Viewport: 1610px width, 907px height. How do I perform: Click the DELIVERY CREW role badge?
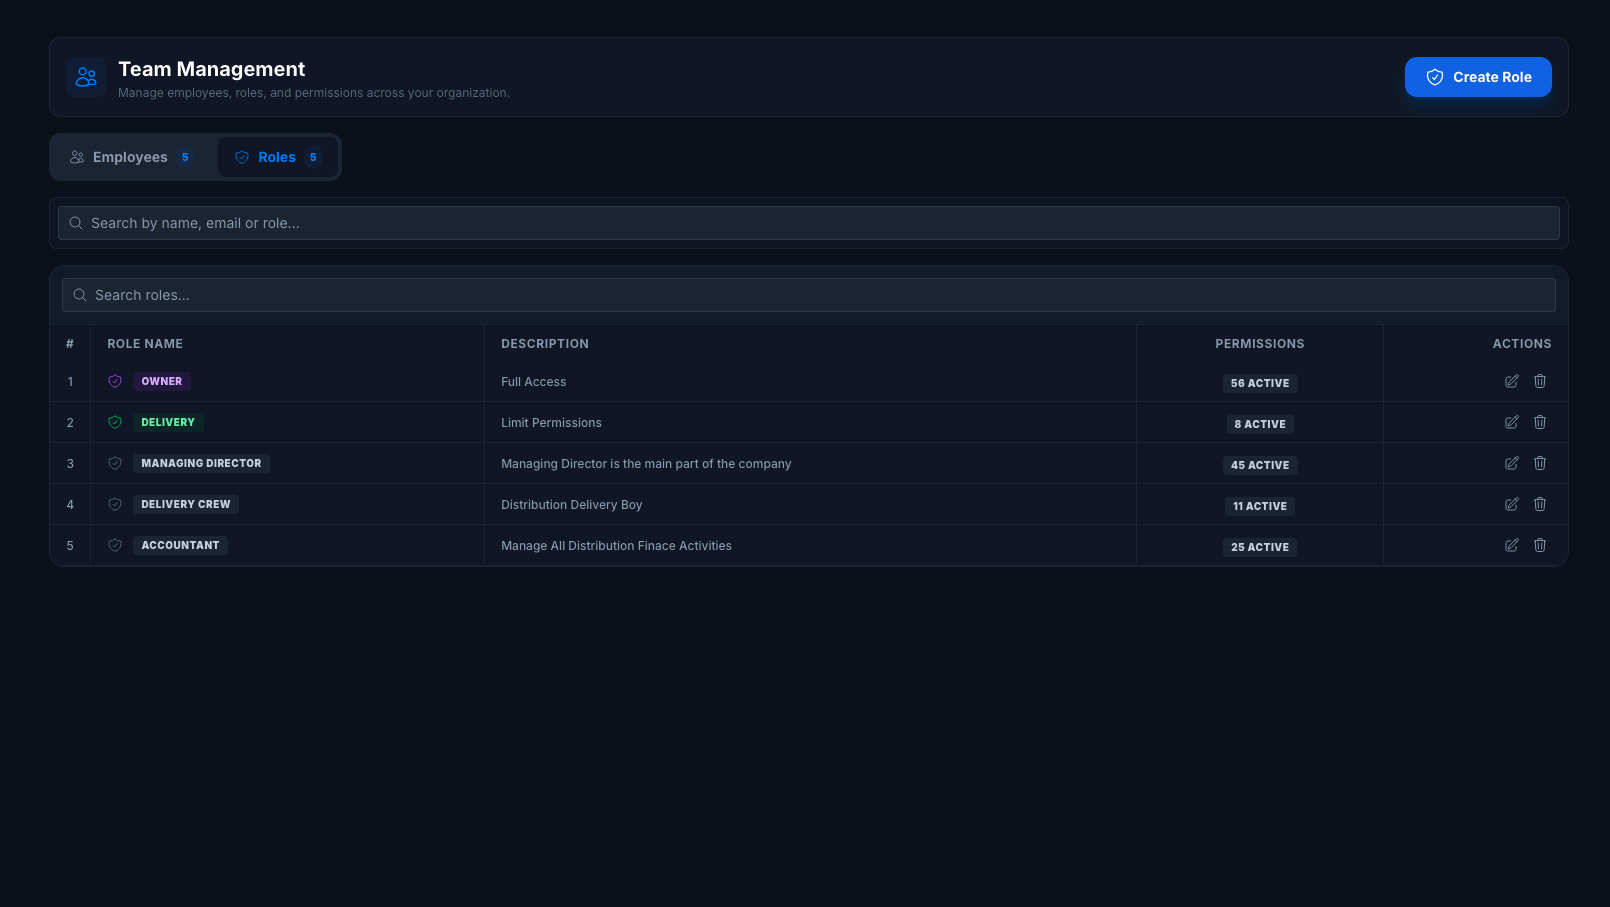pyautogui.click(x=186, y=504)
